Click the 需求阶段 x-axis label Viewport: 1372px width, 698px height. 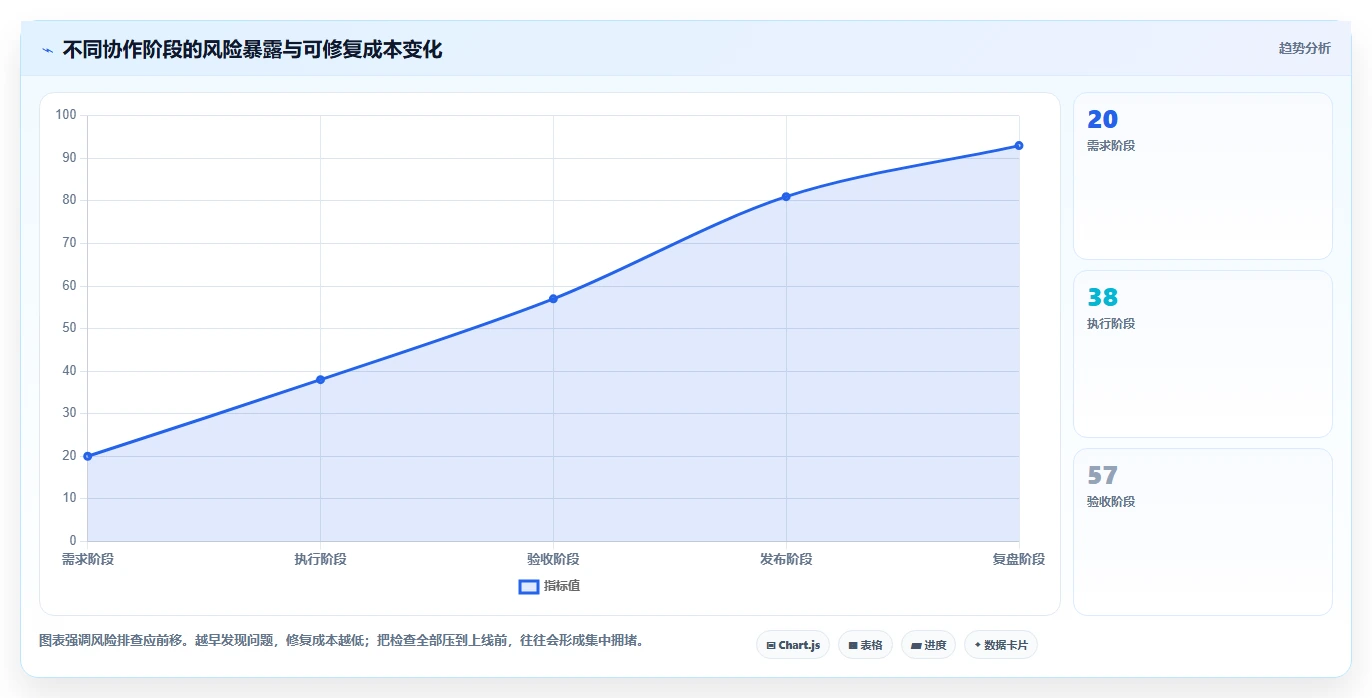click(88, 559)
